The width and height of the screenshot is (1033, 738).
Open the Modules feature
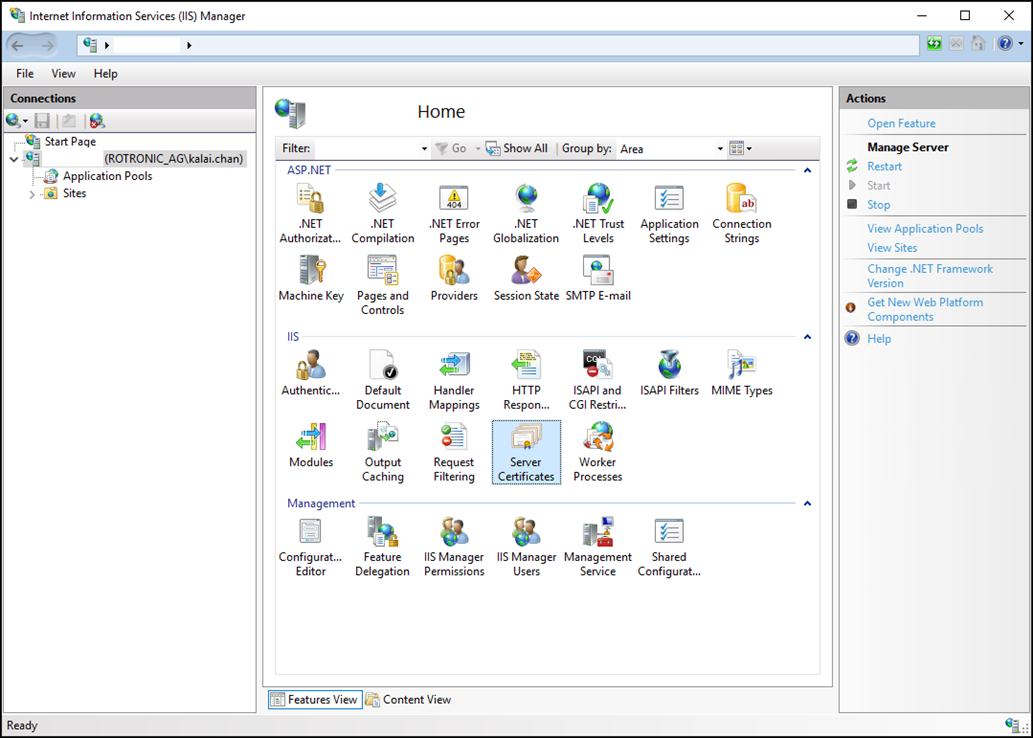(311, 445)
